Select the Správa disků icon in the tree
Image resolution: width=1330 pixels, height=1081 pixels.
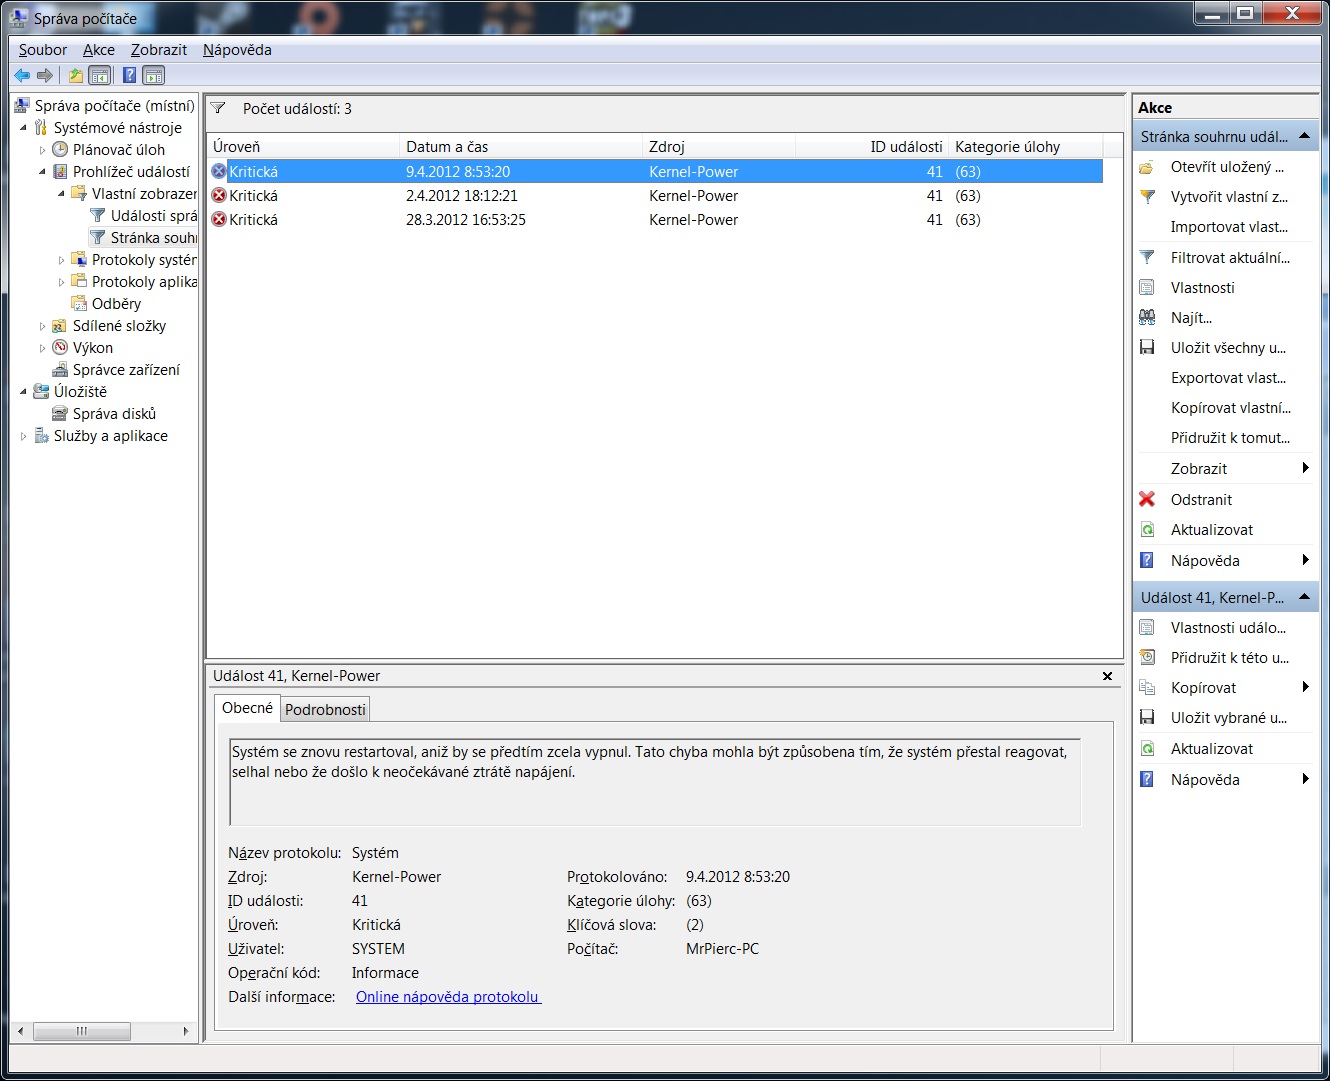[x=60, y=414]
